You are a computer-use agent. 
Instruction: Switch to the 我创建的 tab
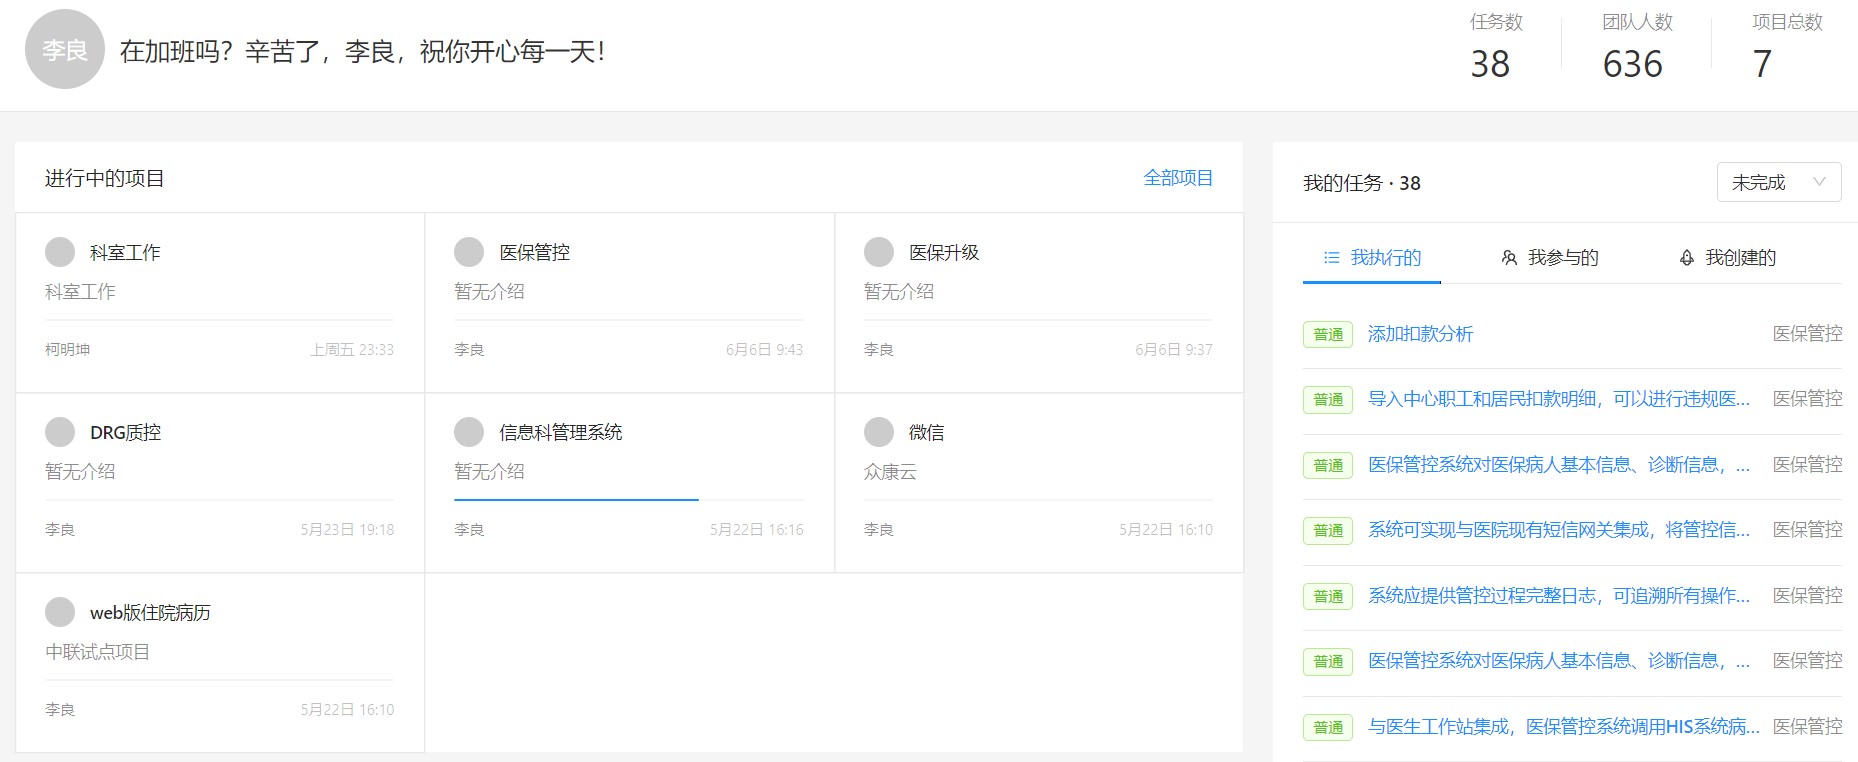click(x=1728, y=258)
